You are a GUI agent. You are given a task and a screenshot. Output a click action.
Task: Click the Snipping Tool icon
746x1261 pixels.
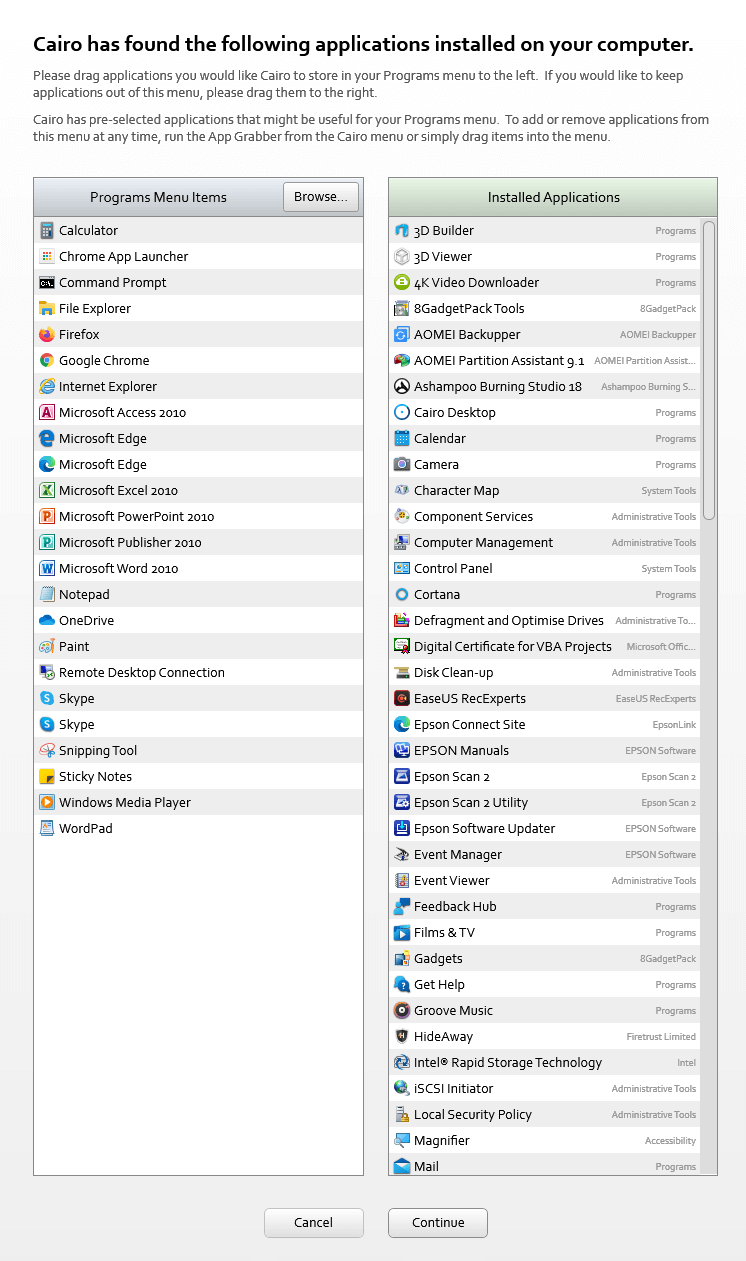tap(46, 751)
